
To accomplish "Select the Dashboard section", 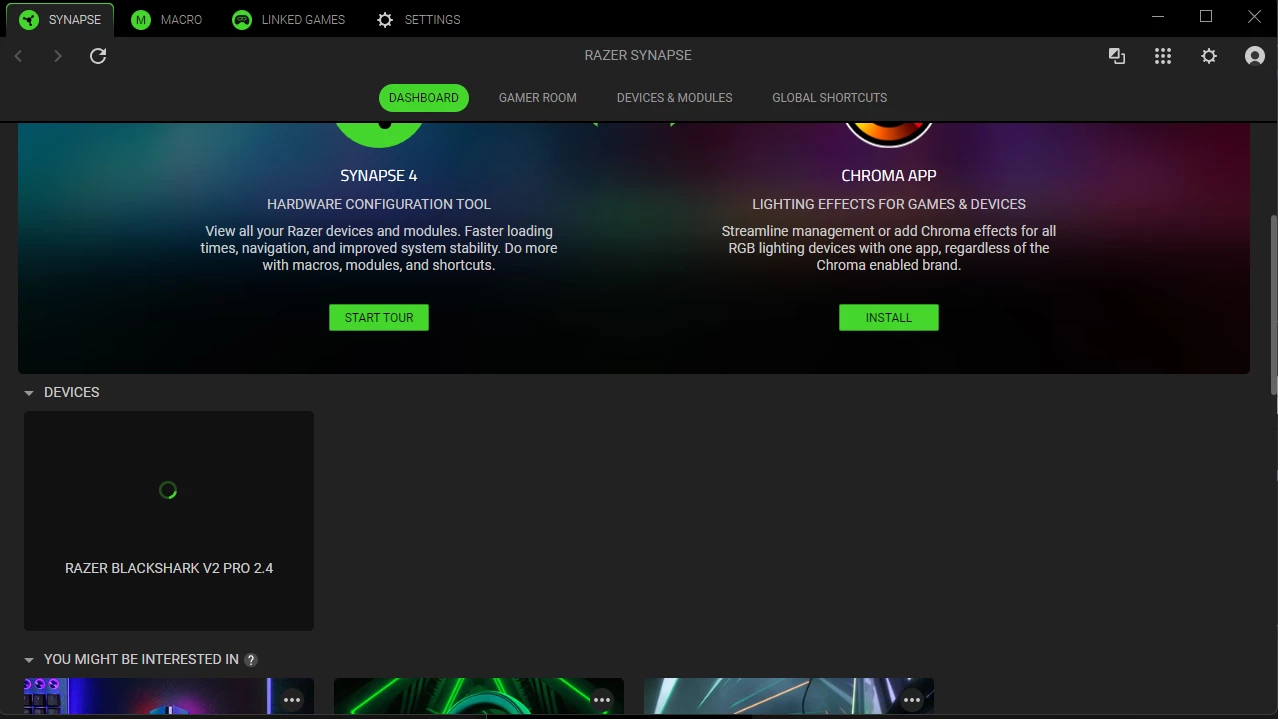I will 424,98.
